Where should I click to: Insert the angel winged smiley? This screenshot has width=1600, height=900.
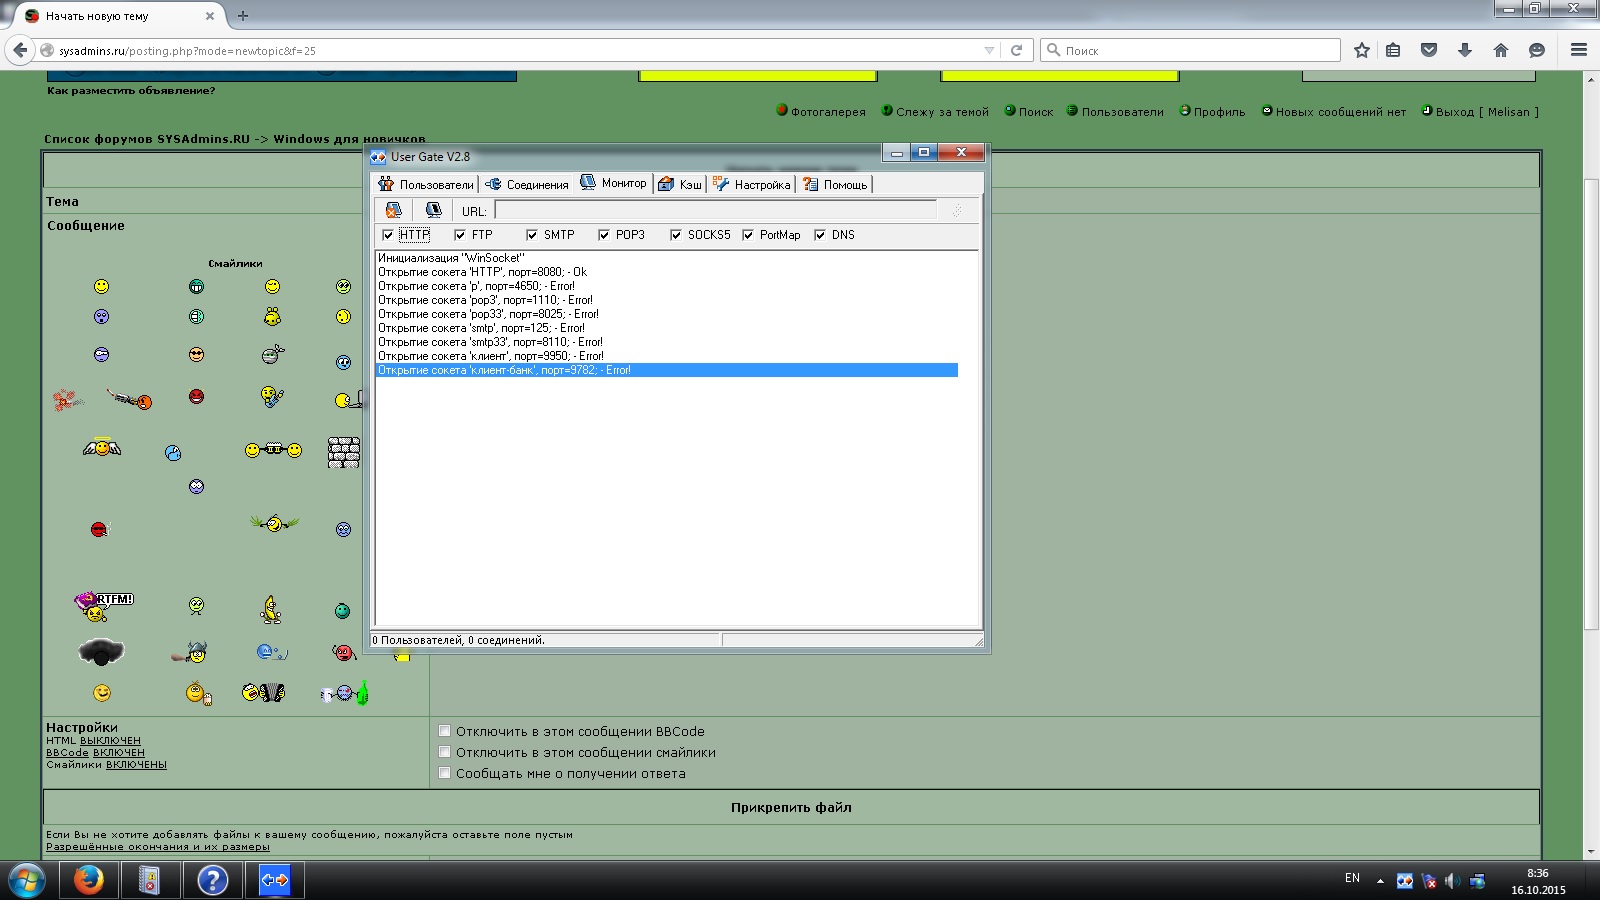tap(102, 448)
